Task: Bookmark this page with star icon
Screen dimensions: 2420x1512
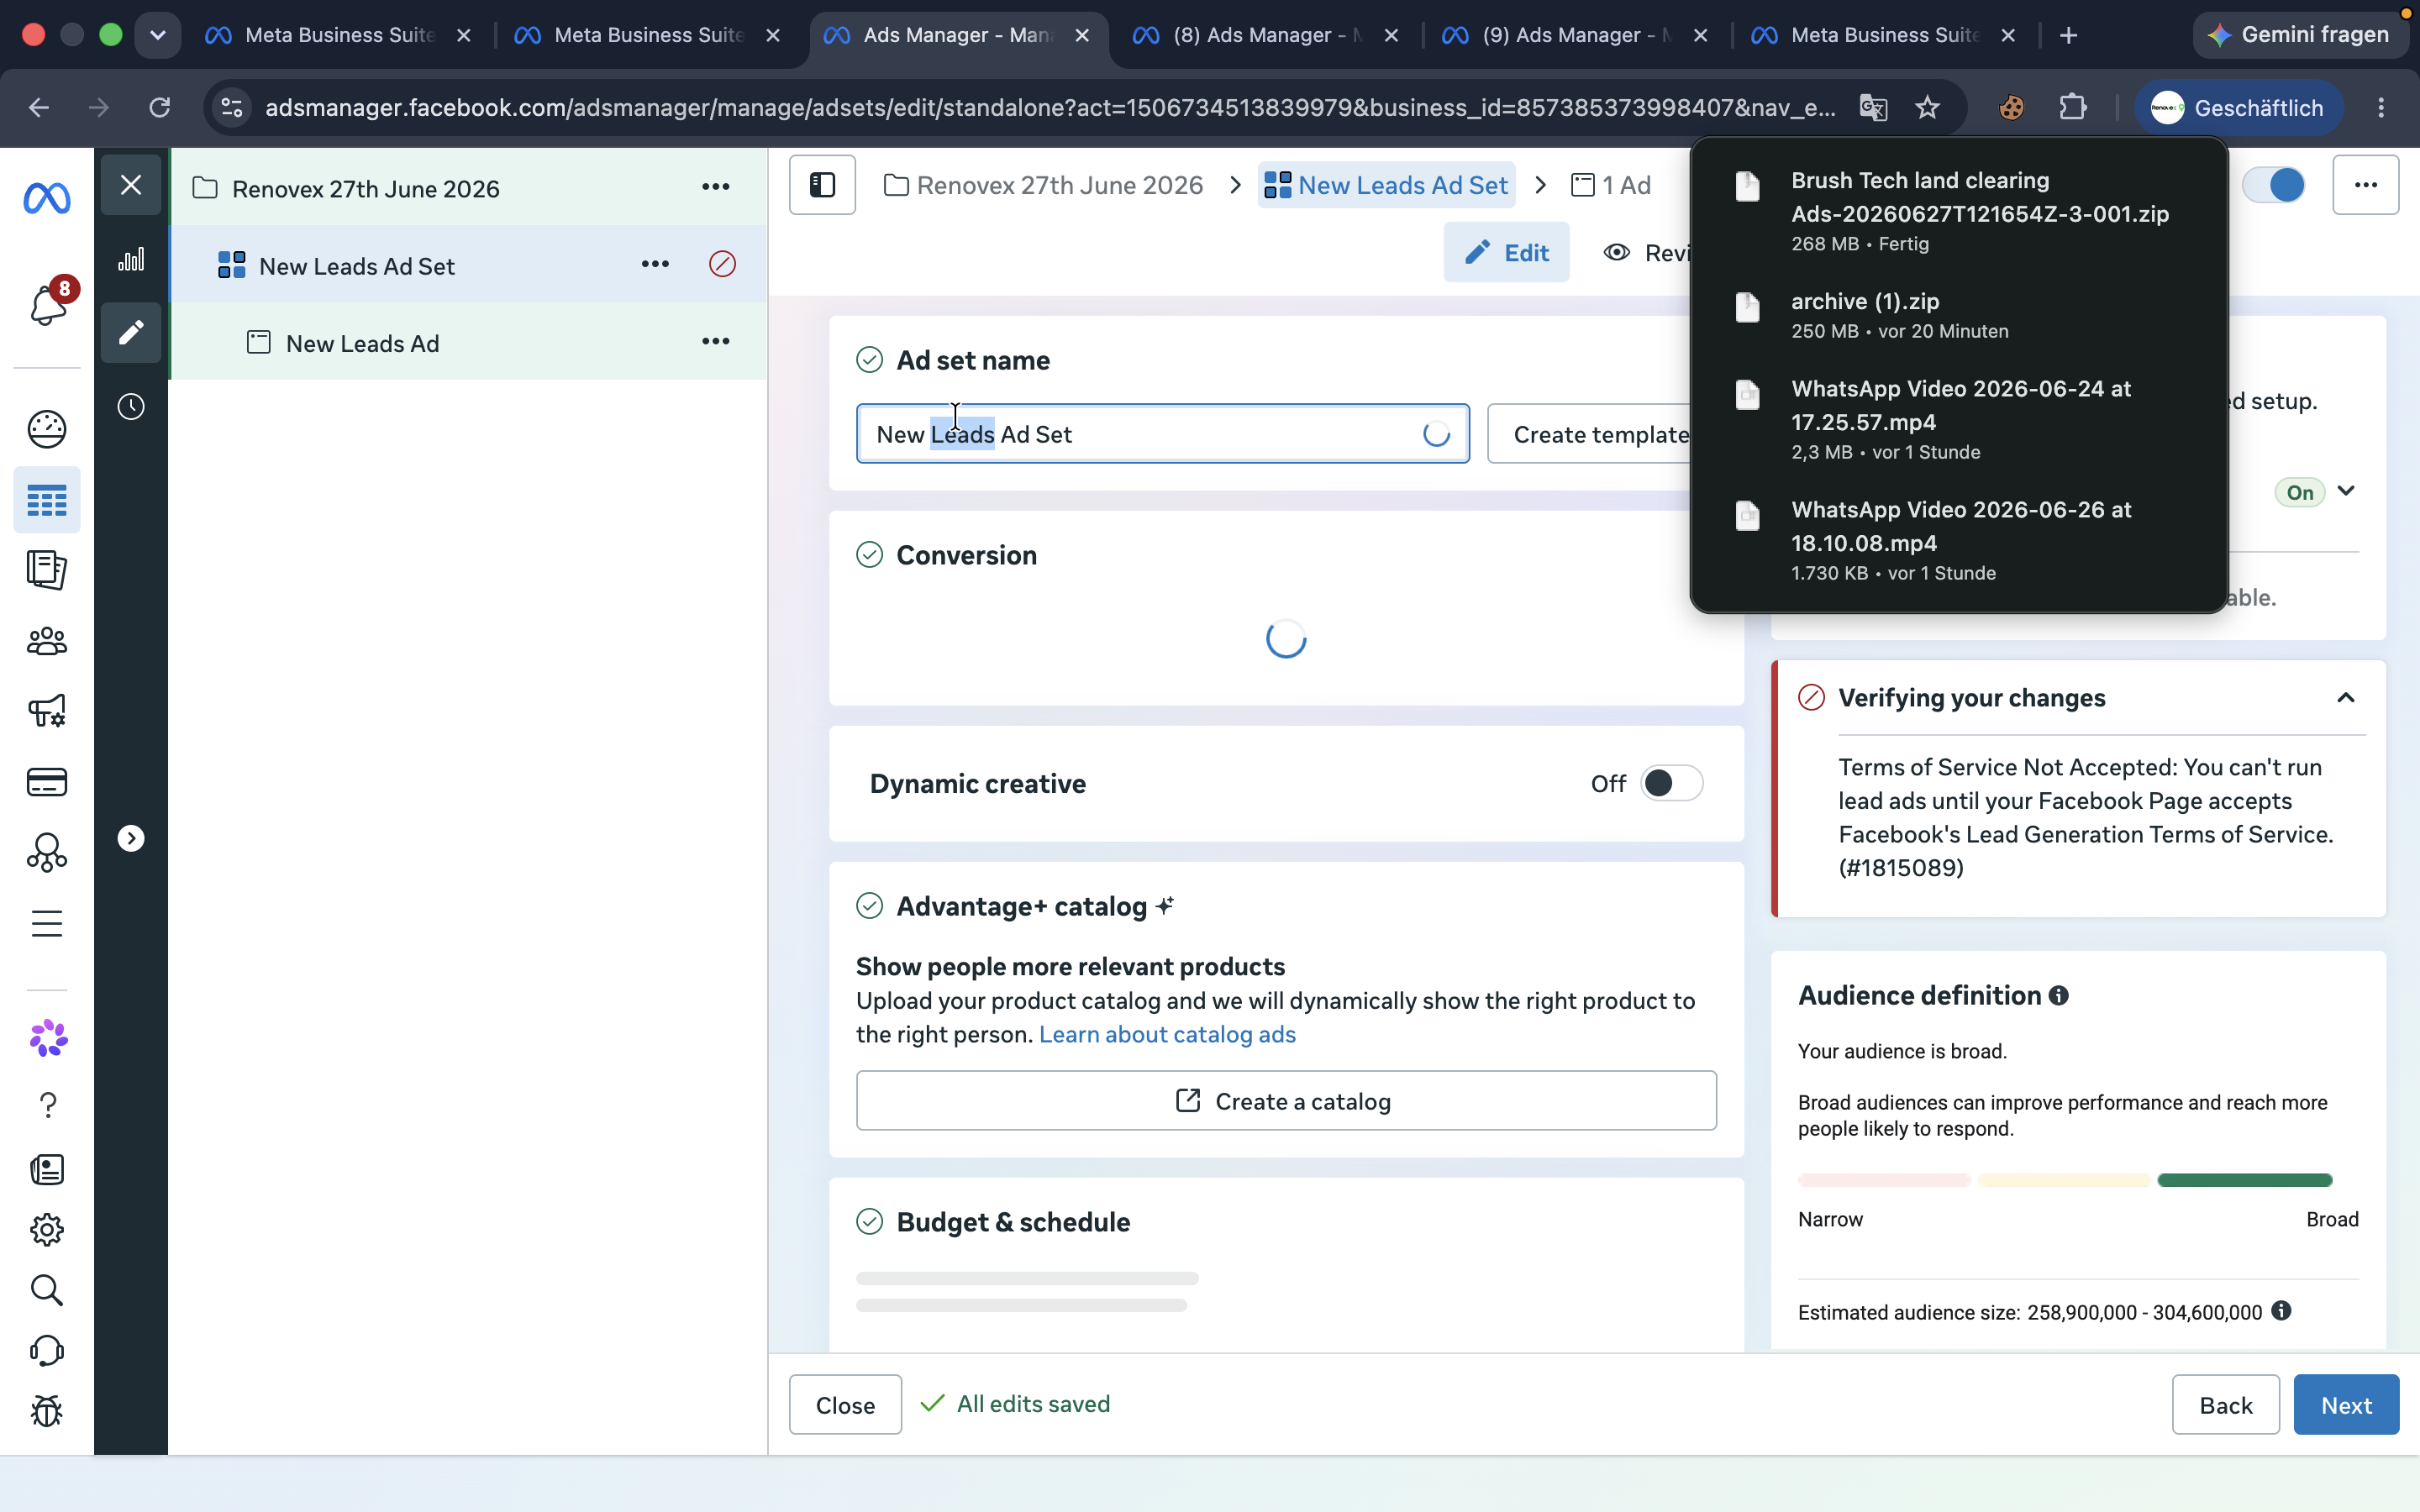Action: [x=1927, y=107]
